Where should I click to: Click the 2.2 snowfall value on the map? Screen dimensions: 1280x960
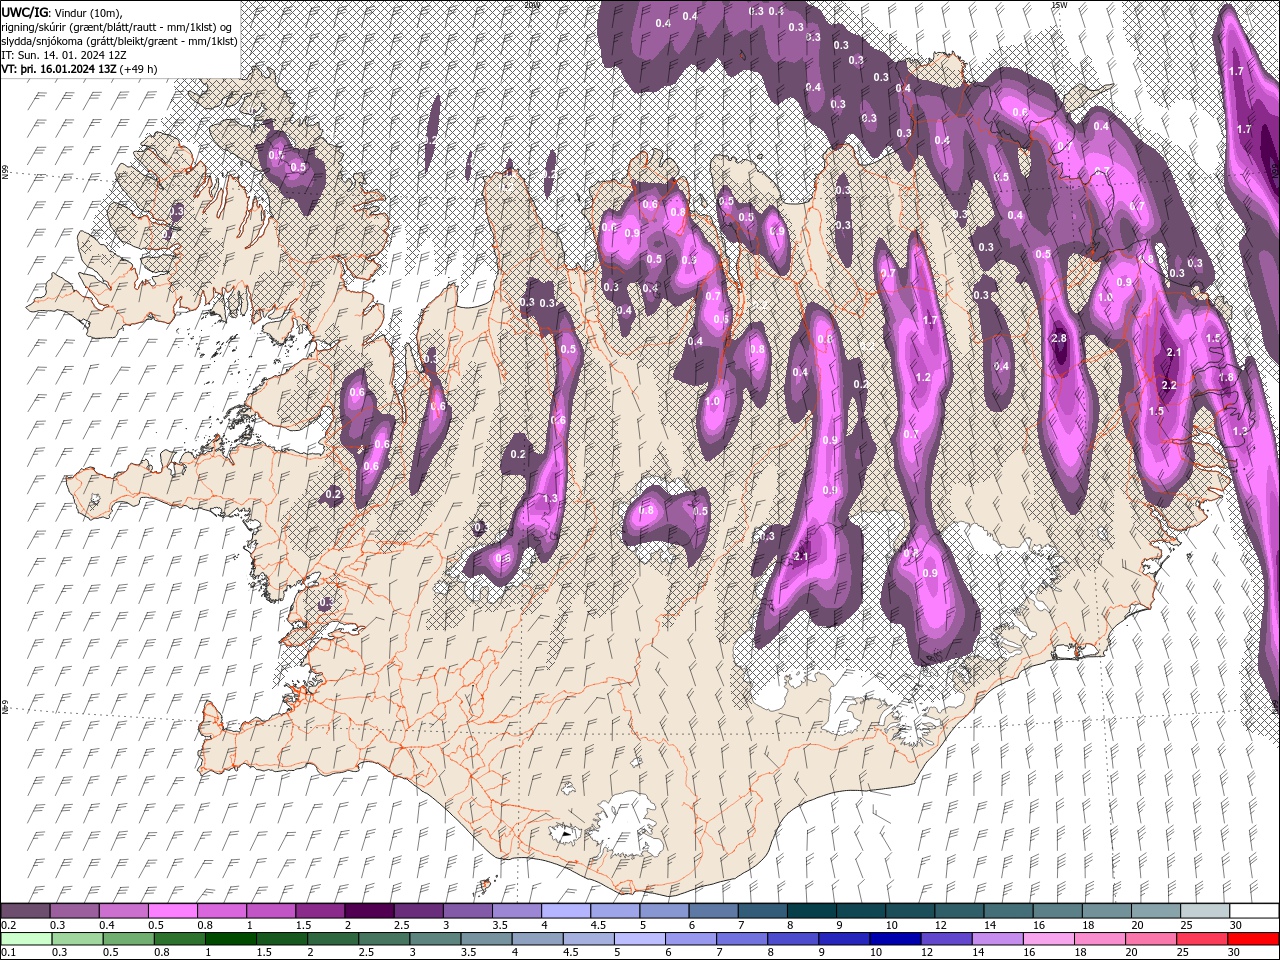click(1168, 385)
